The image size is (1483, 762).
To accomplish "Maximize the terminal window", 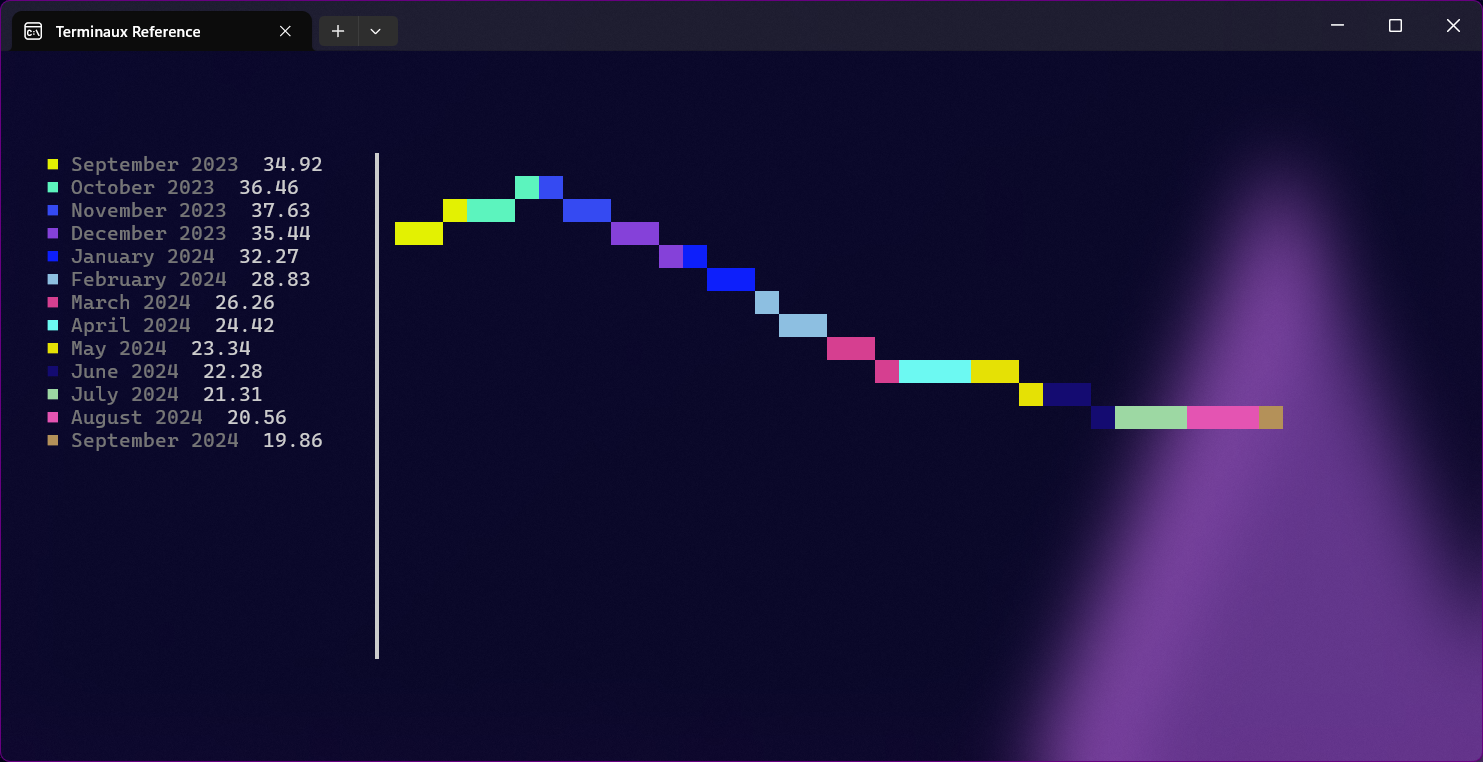I will pyautogui.click(x=1395, y=26).
